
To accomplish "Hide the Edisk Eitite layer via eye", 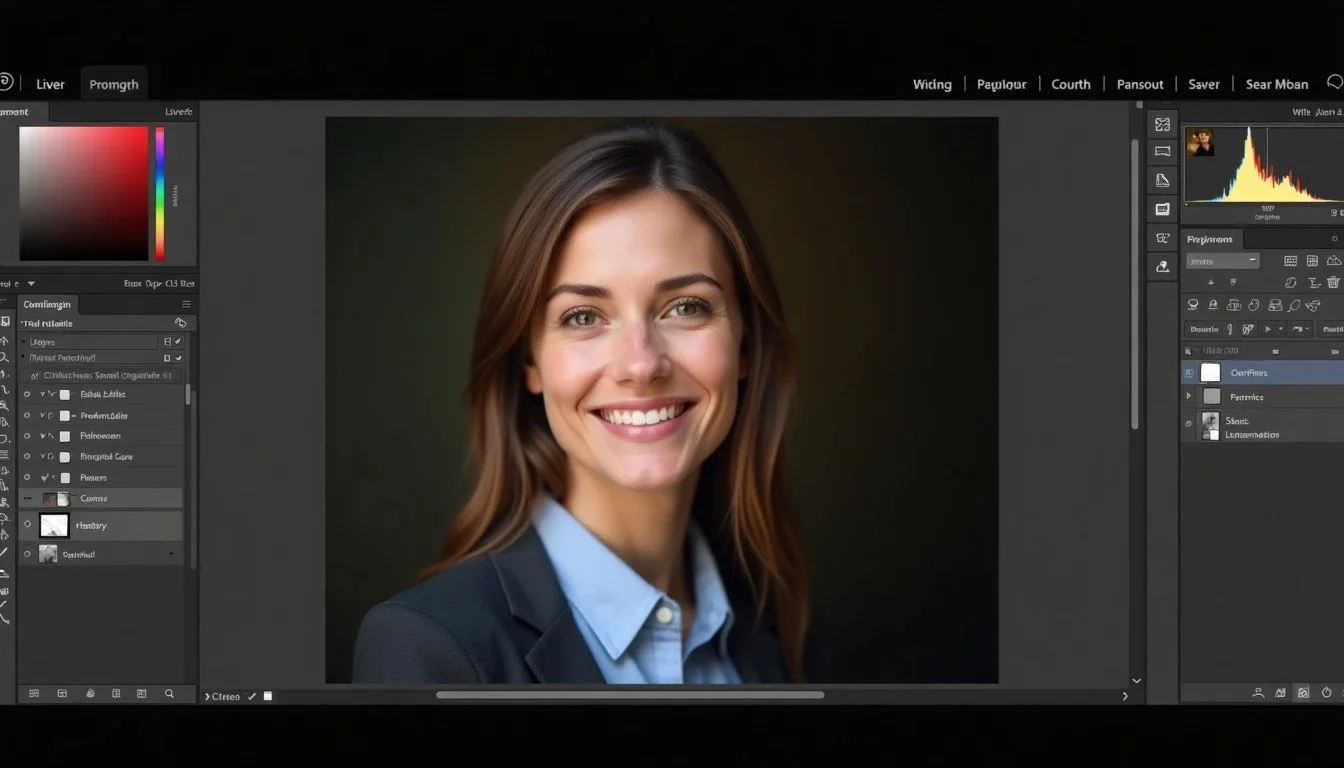I will 27,394.
